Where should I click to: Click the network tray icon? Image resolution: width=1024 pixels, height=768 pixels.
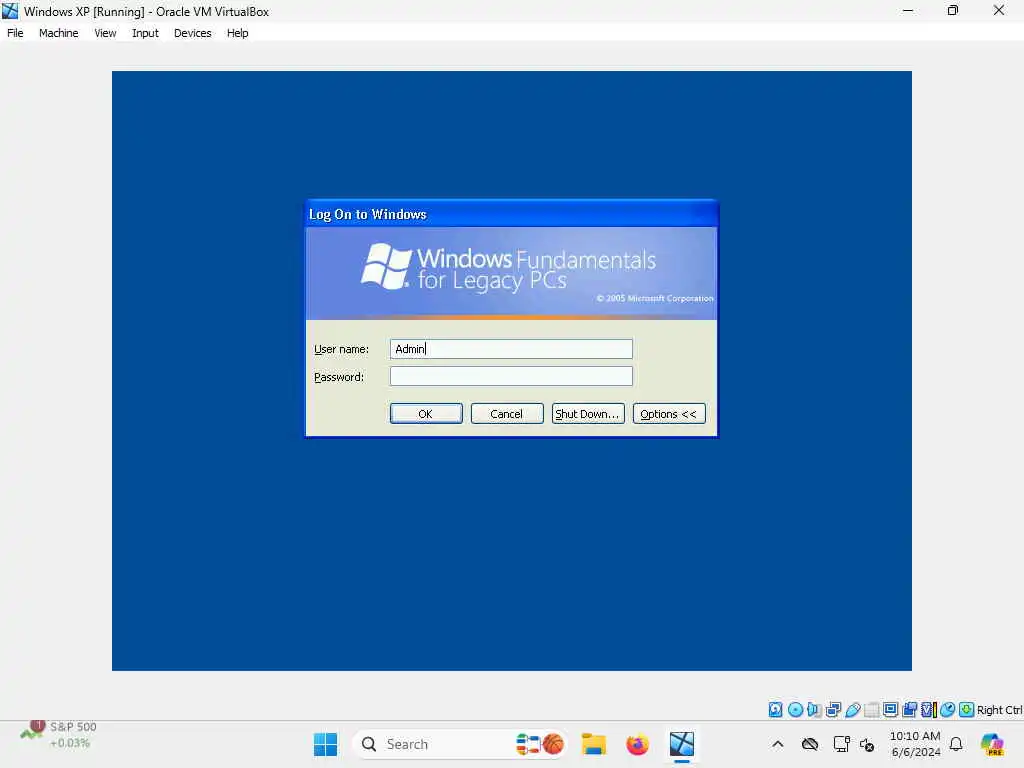(x=841, y=744)
